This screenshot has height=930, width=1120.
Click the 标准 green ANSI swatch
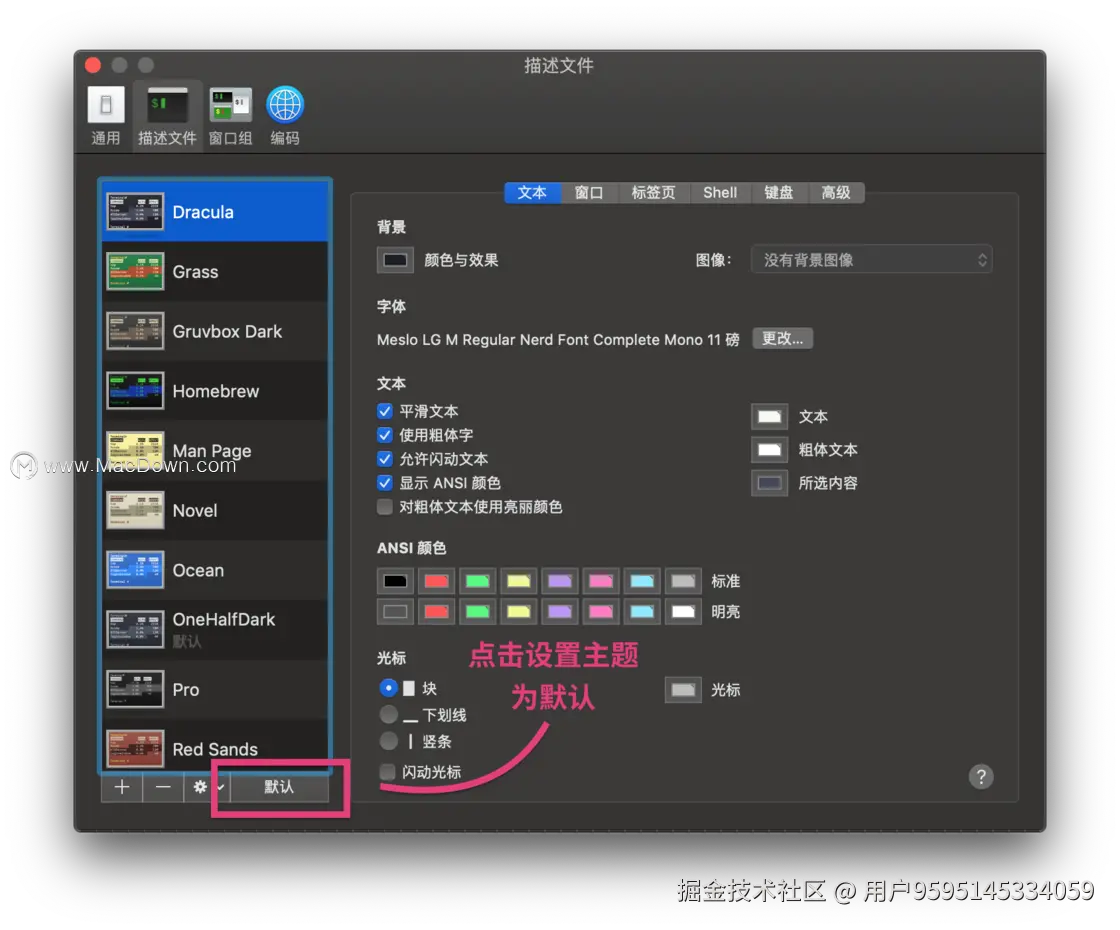477,581
